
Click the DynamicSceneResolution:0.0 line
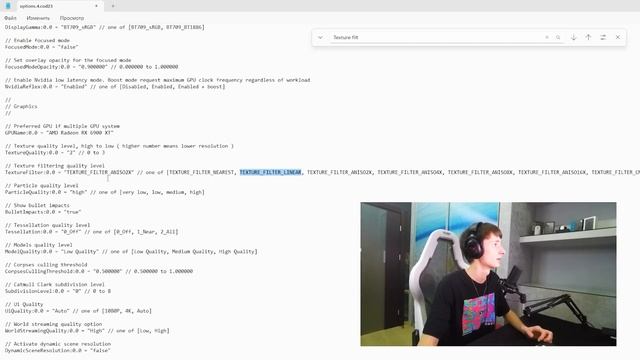click(x=58, y=350)
